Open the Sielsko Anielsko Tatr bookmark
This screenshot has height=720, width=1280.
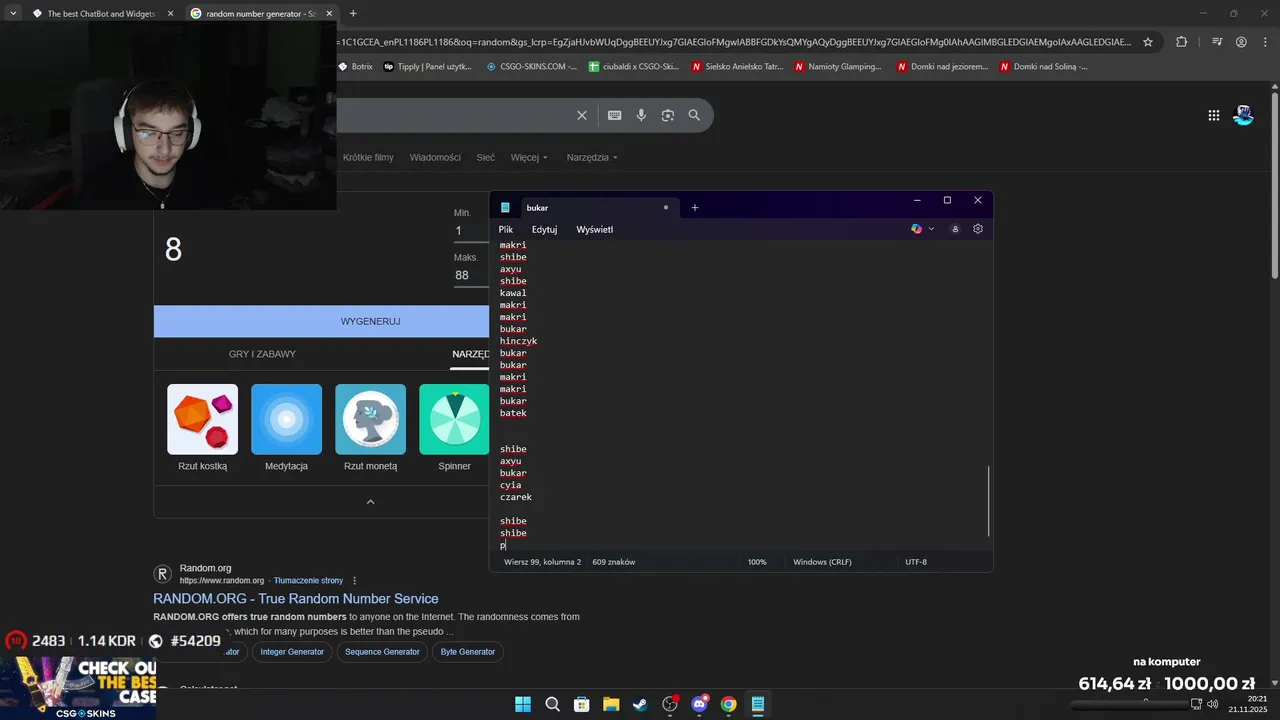[x=735, y=67]
